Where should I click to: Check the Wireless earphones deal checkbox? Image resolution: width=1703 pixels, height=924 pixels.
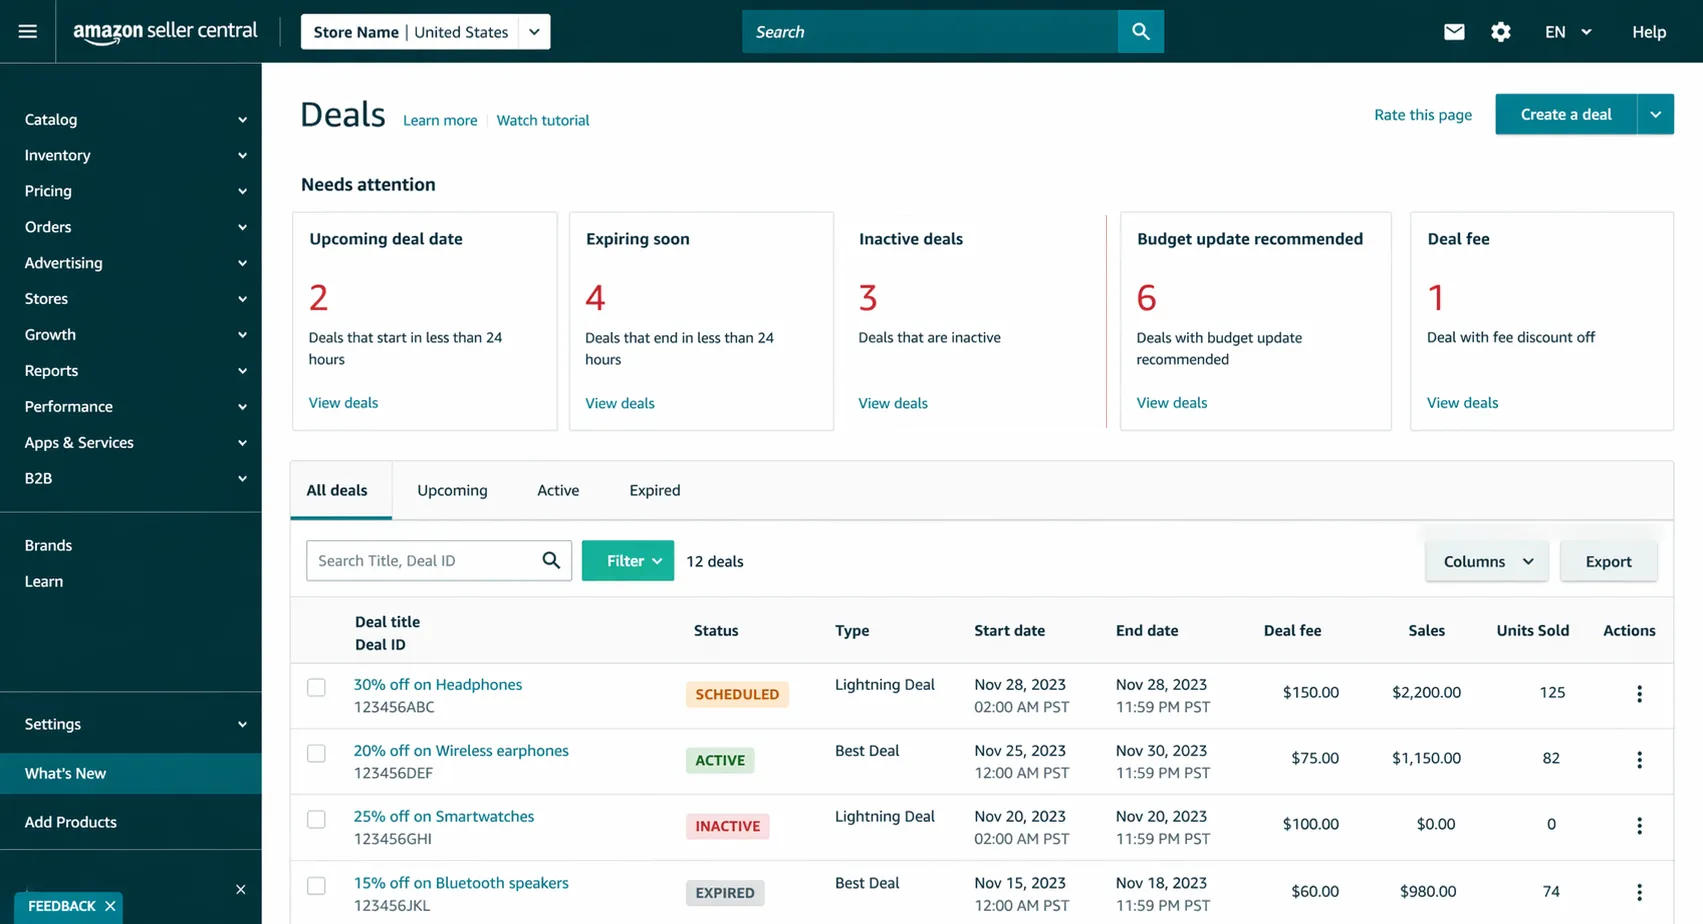point(316,753)
